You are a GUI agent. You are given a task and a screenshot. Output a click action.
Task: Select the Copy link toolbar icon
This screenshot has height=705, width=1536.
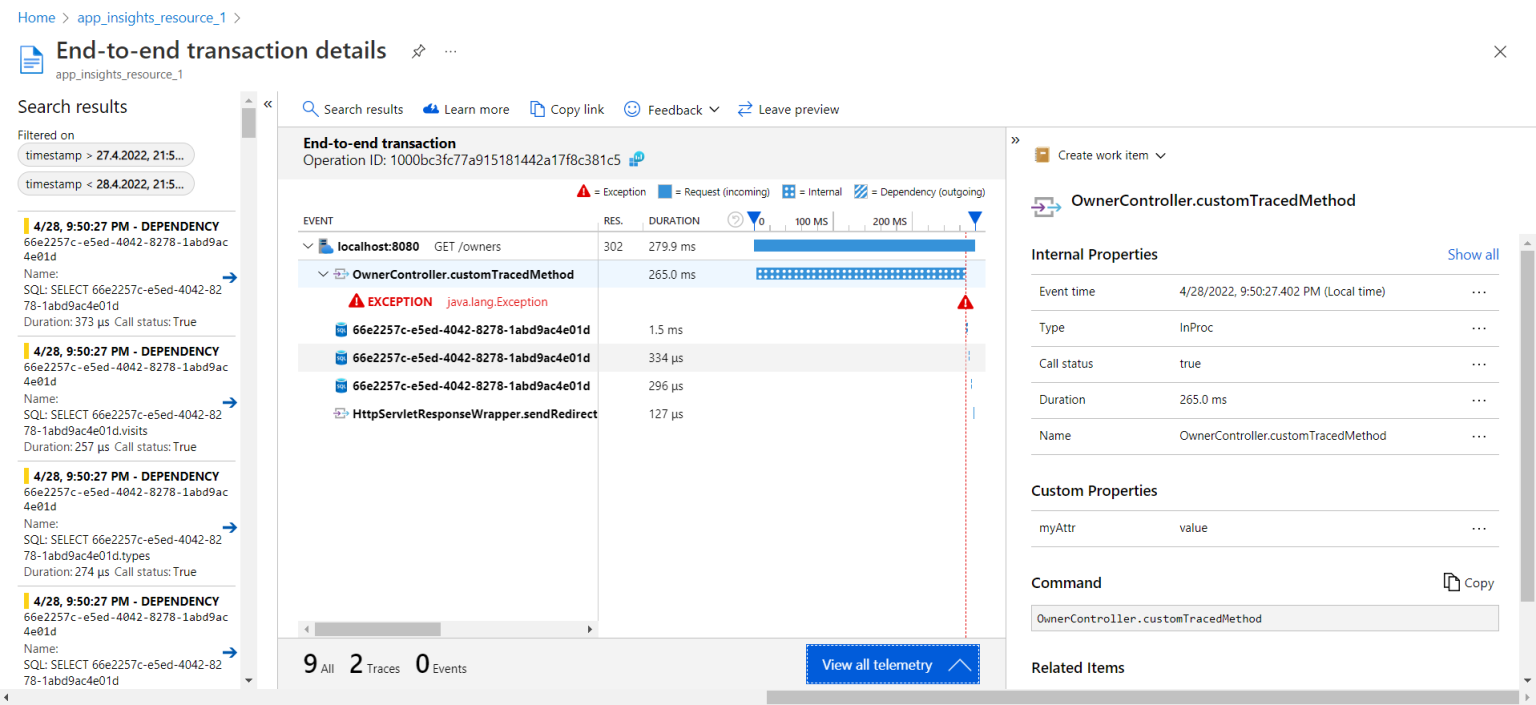pos(538,108)
